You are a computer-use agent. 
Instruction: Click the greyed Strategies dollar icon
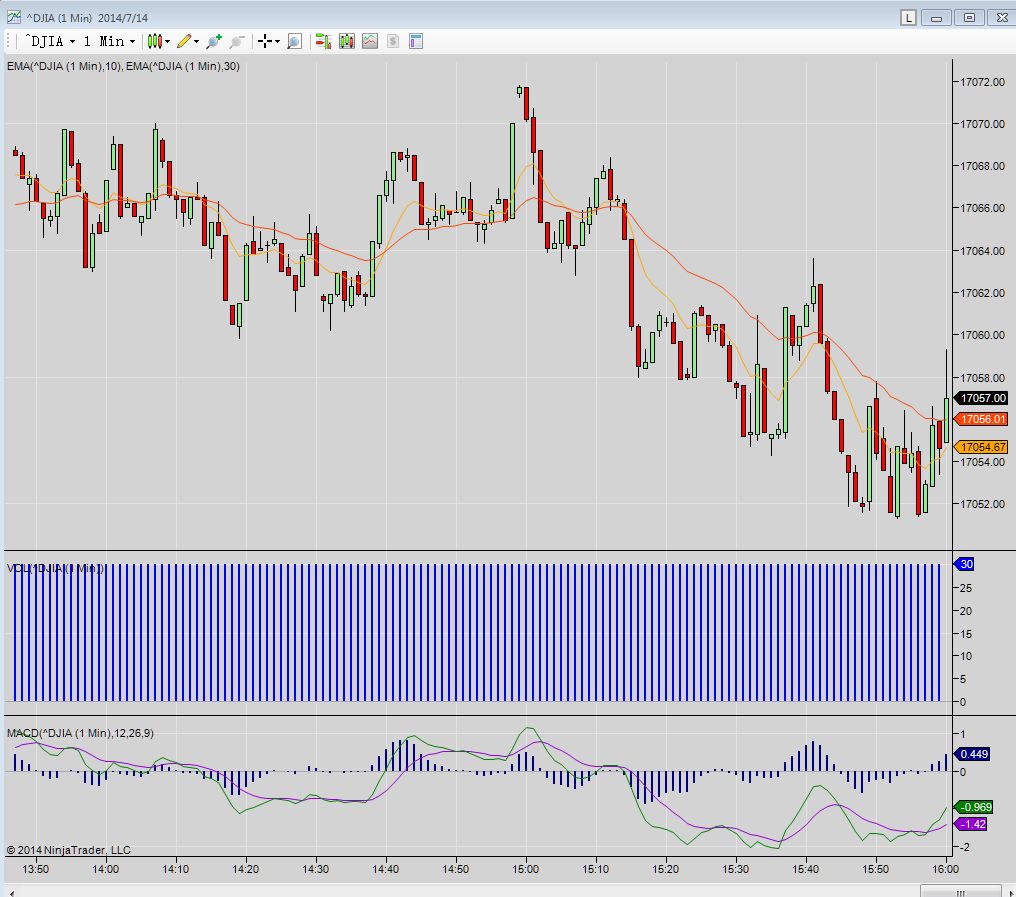(393, 41)
